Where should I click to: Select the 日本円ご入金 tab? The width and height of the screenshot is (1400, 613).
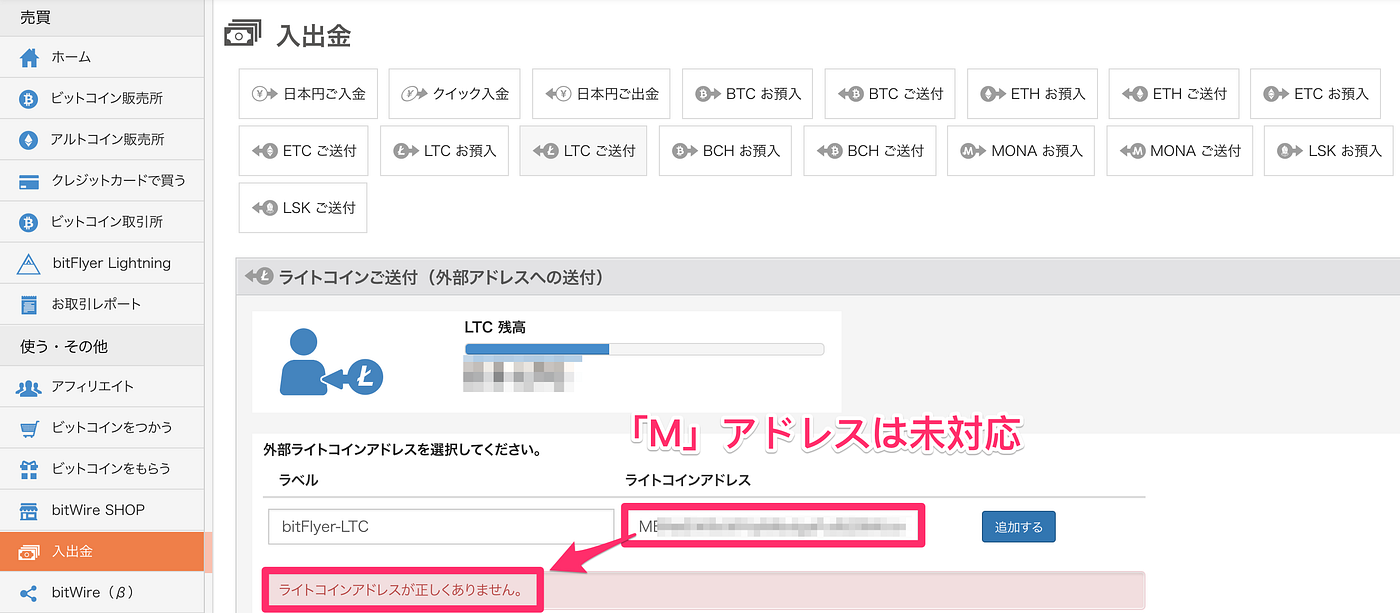click(308, 94)
